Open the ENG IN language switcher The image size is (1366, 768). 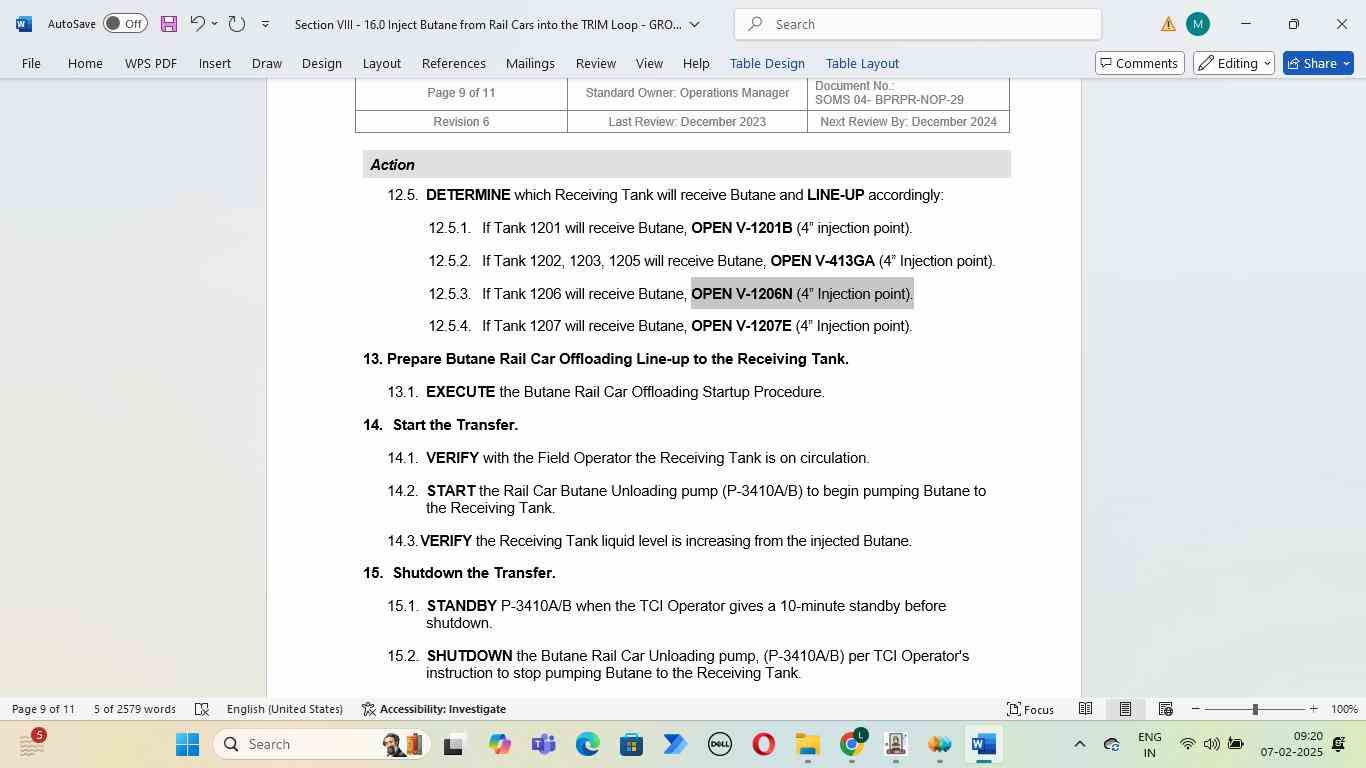(1150, 744)
